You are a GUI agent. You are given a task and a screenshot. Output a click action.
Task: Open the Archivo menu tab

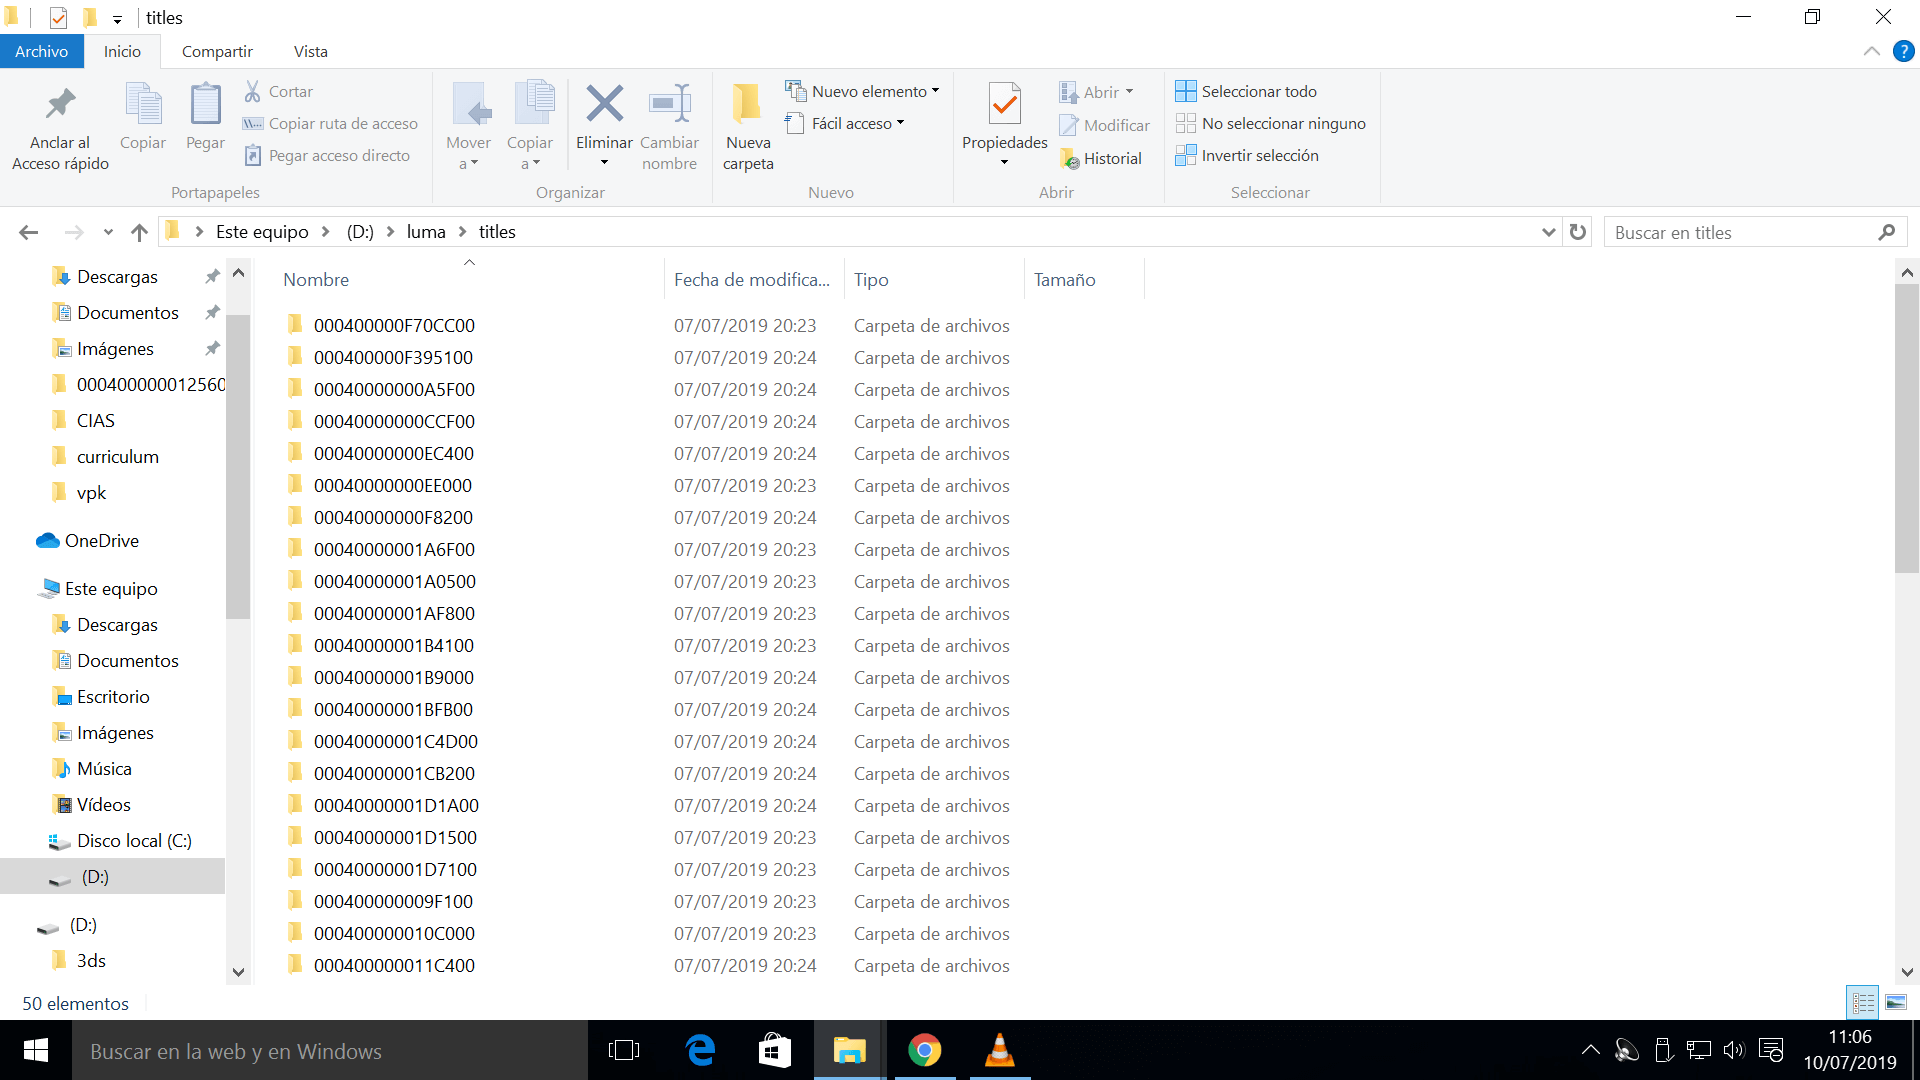click(41, 51)
